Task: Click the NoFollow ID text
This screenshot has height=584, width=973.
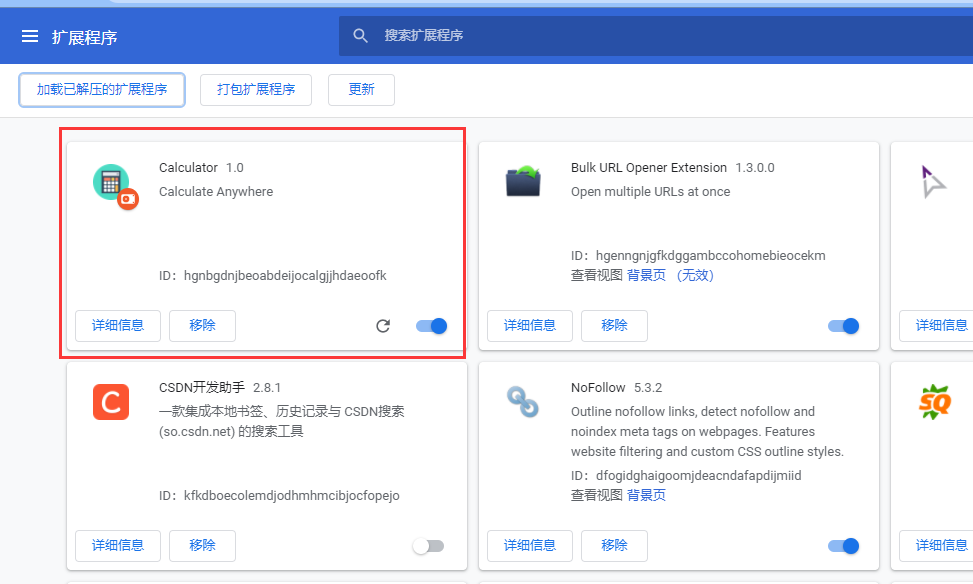Action: pos(686,475)
